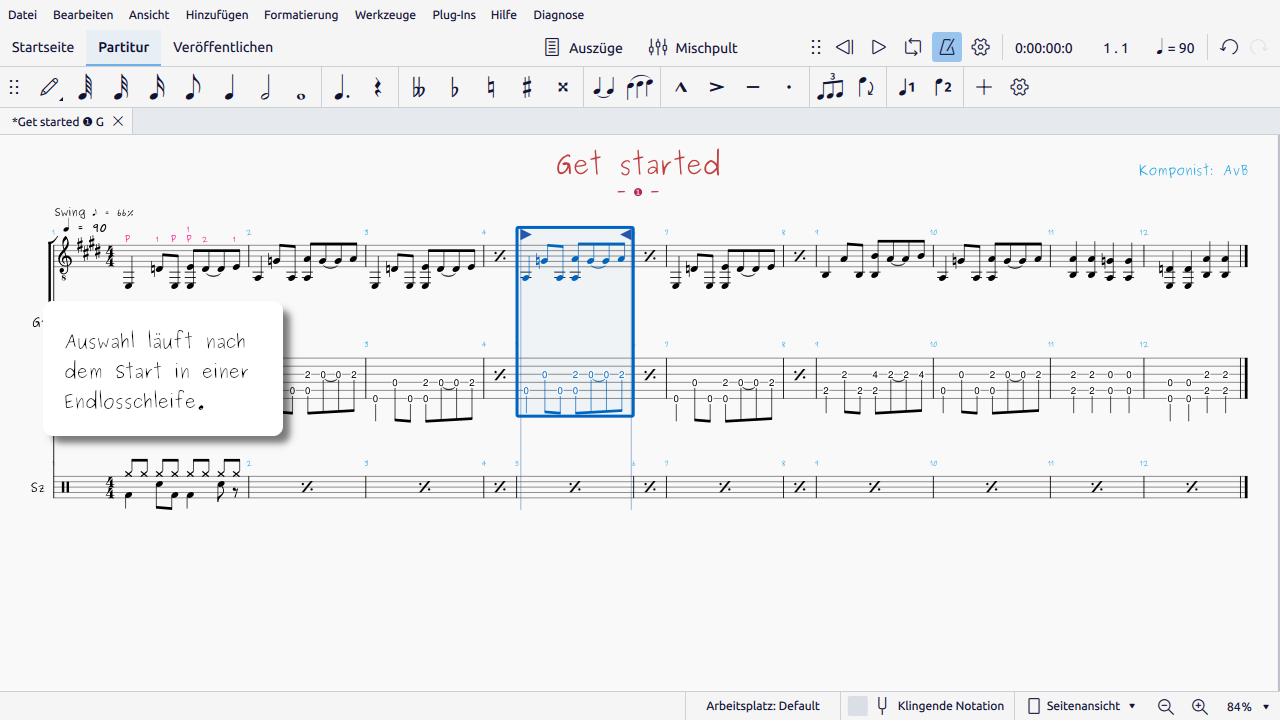Select the whole note duration

301,88
